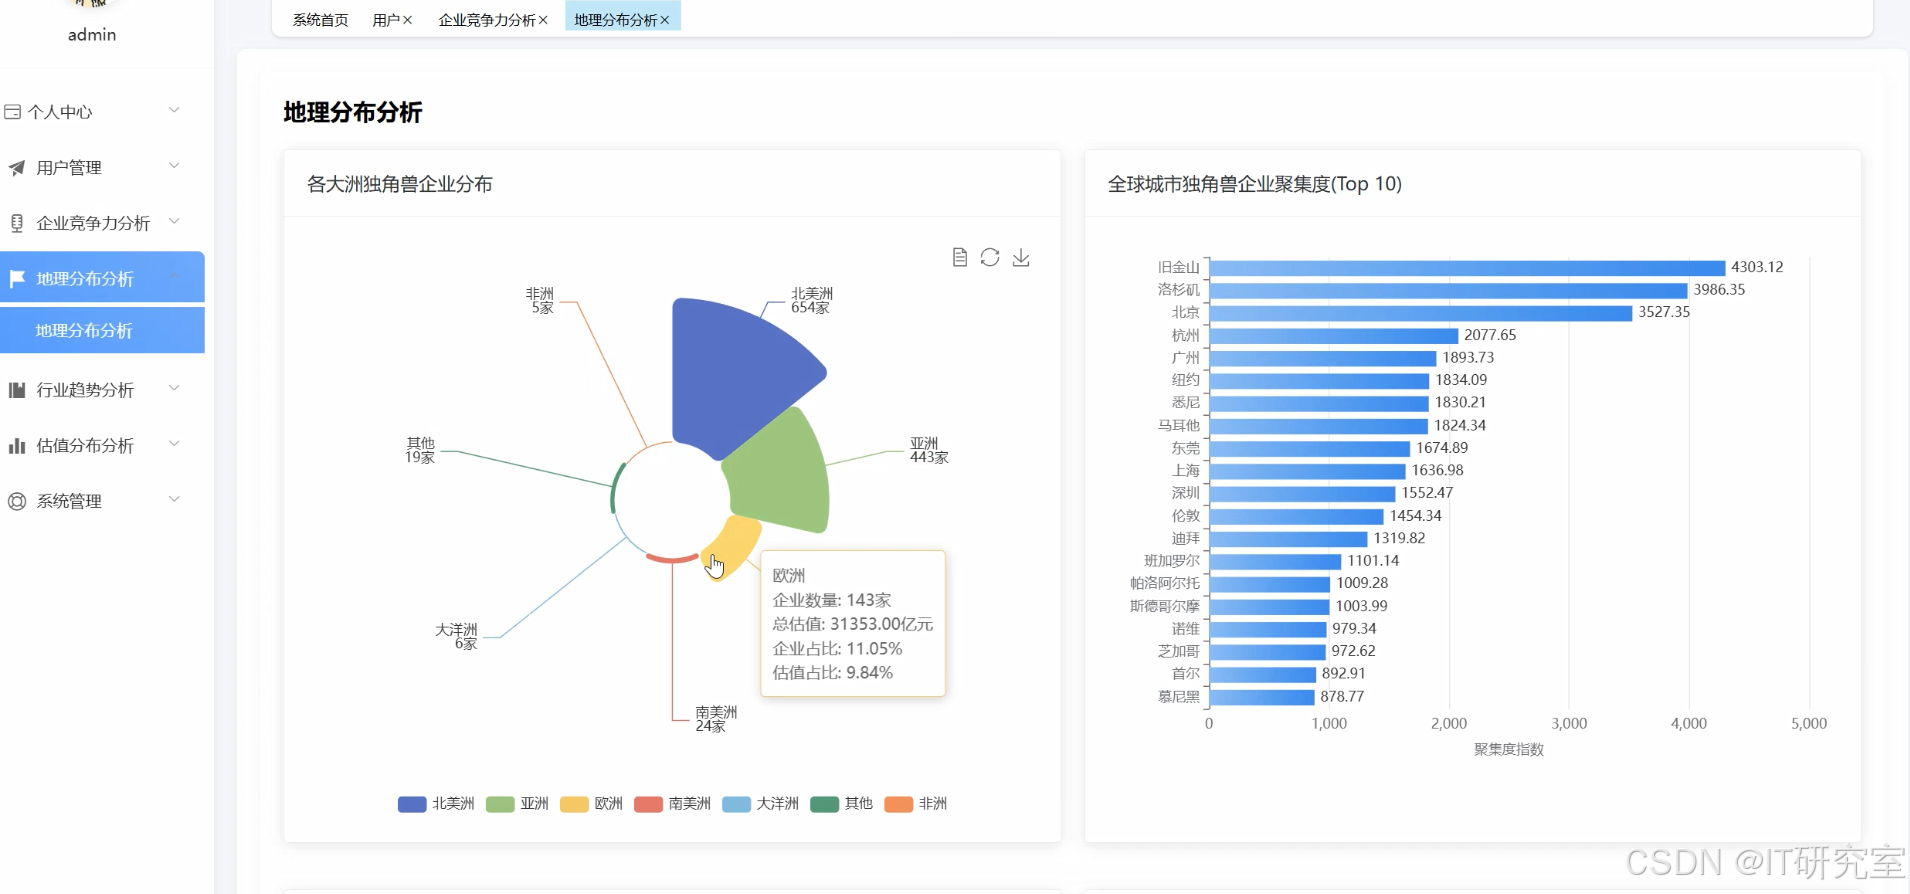Viewport: 1910px width, 894px height.
Task: Expand the 用户管理 menu chevron
Action: click(x=174, y=166)
